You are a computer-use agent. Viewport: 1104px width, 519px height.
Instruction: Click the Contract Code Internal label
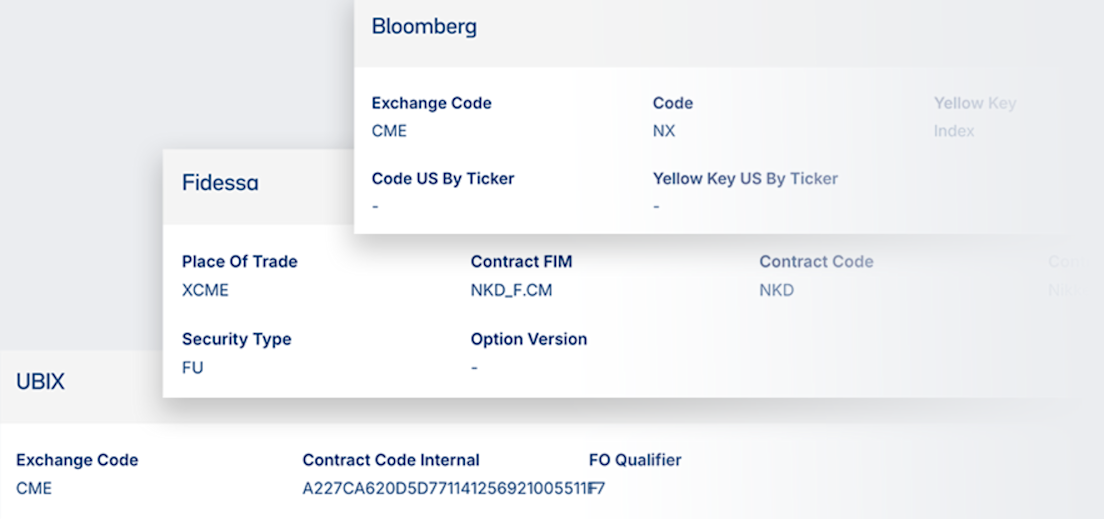coord(391,460)
